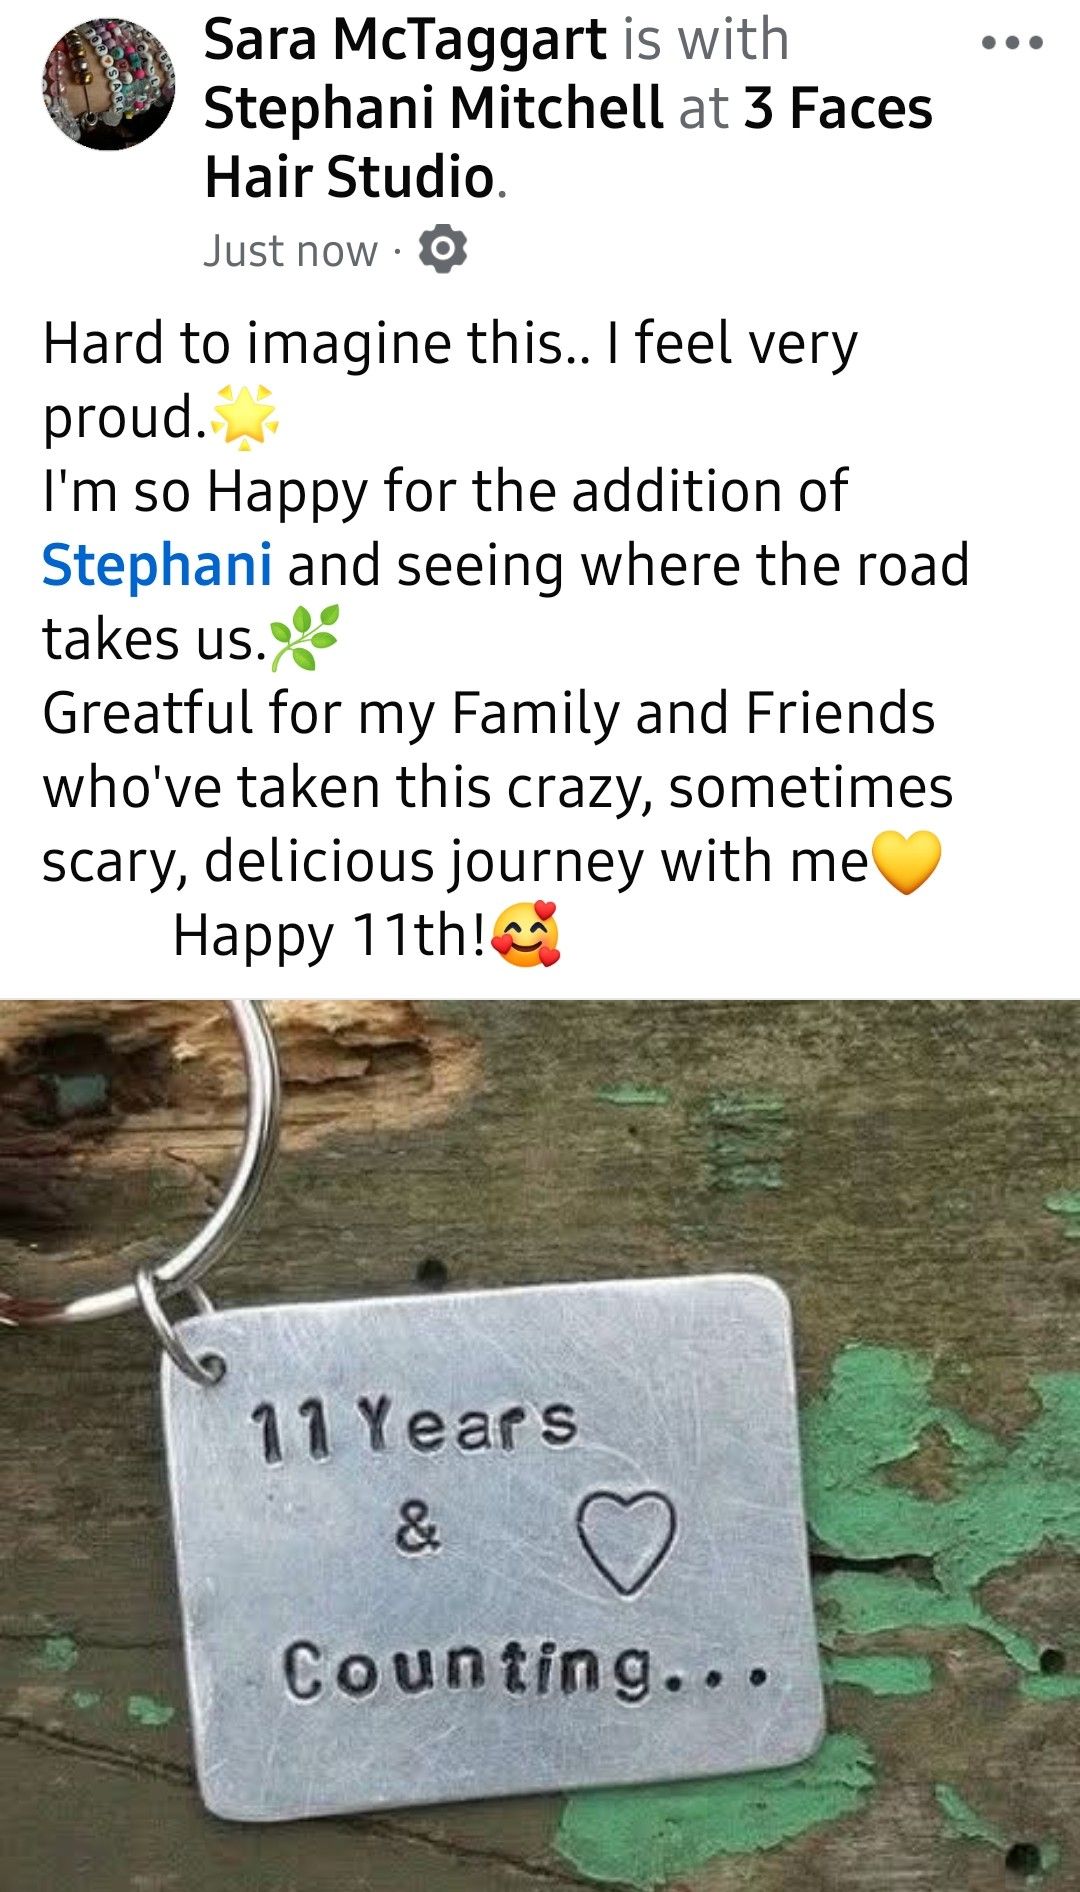1080x1892 pixels.
Task: Open the "11 Years & Counting" keychain photo
Action: pyautogui.click(x=540, y=1445)
